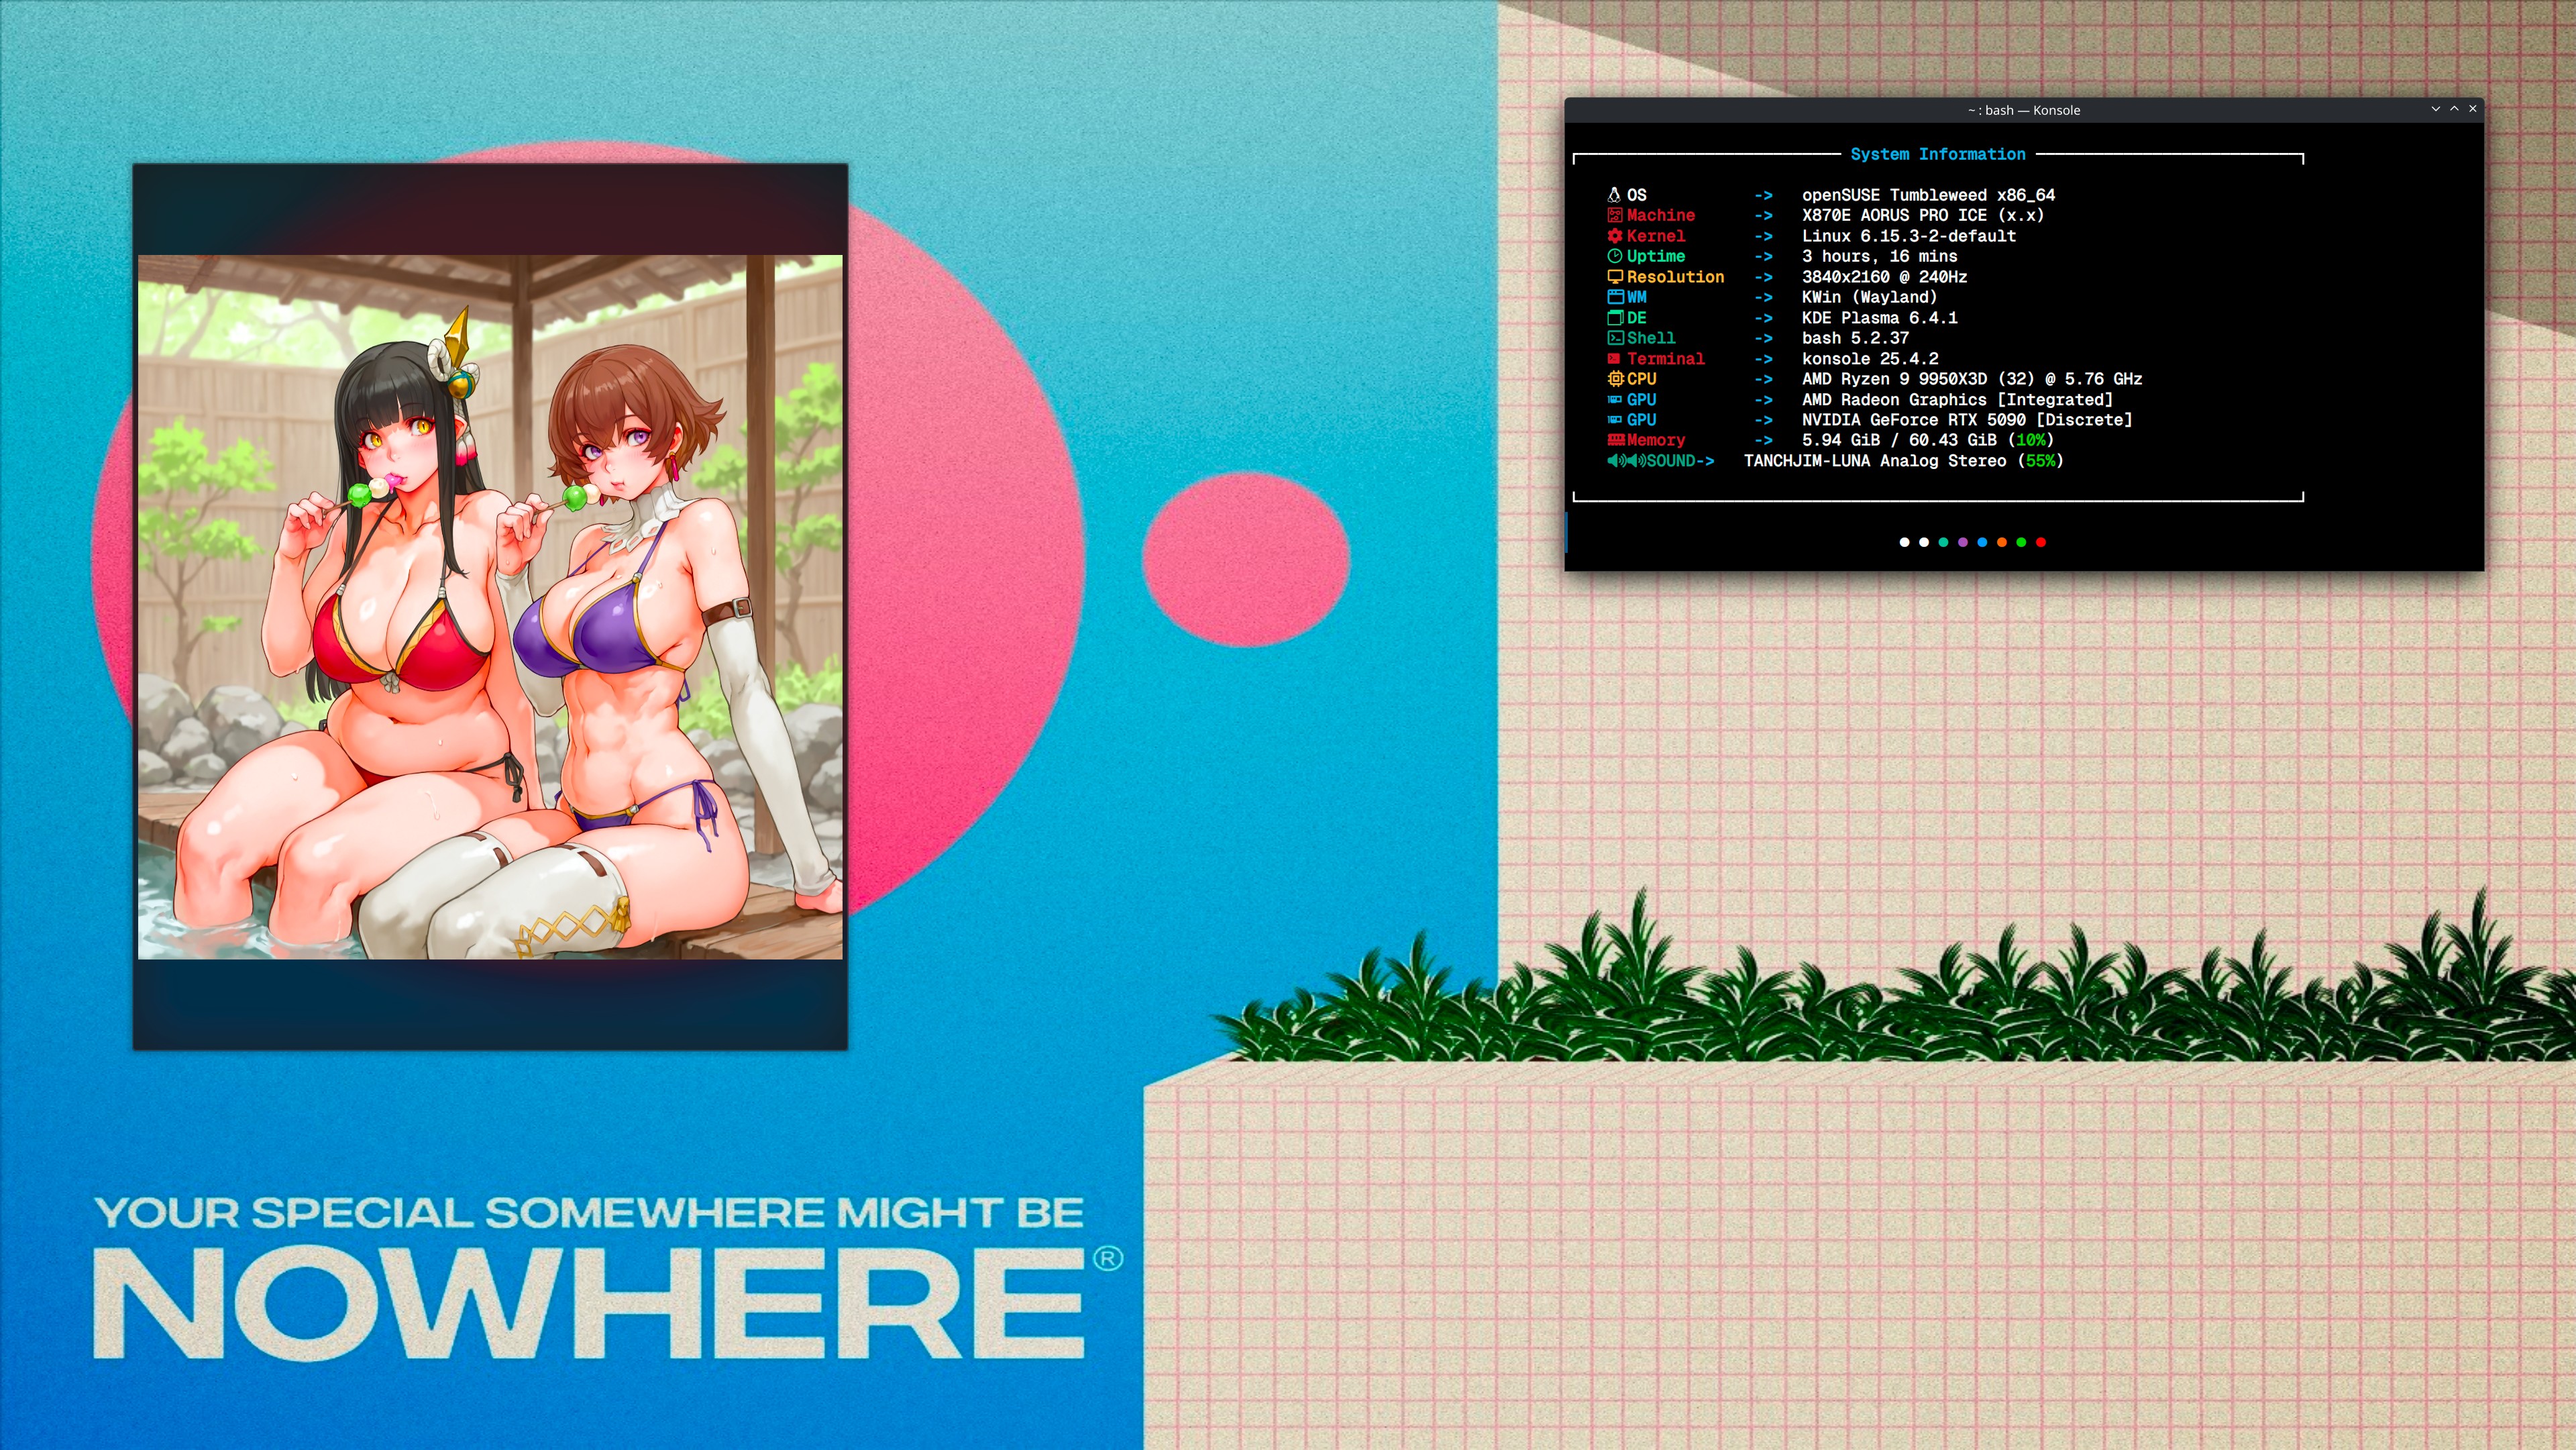Click '3840x2160 @ 240Hz' resolution value

(1884, 277)
